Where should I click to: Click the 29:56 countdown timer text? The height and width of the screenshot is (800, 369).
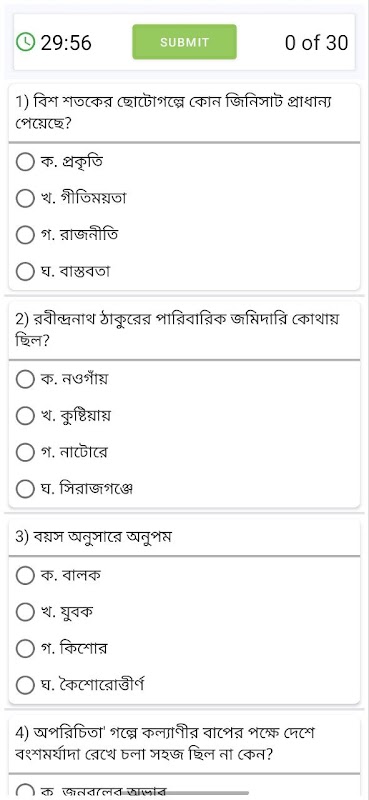[66, 42]
